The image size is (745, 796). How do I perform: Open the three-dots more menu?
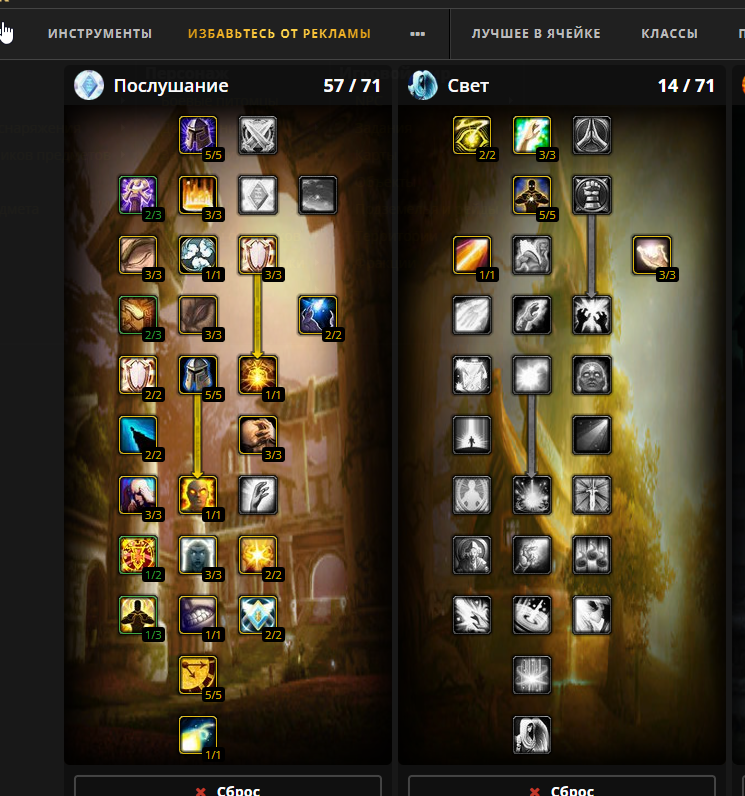click(x=418, y=34)
